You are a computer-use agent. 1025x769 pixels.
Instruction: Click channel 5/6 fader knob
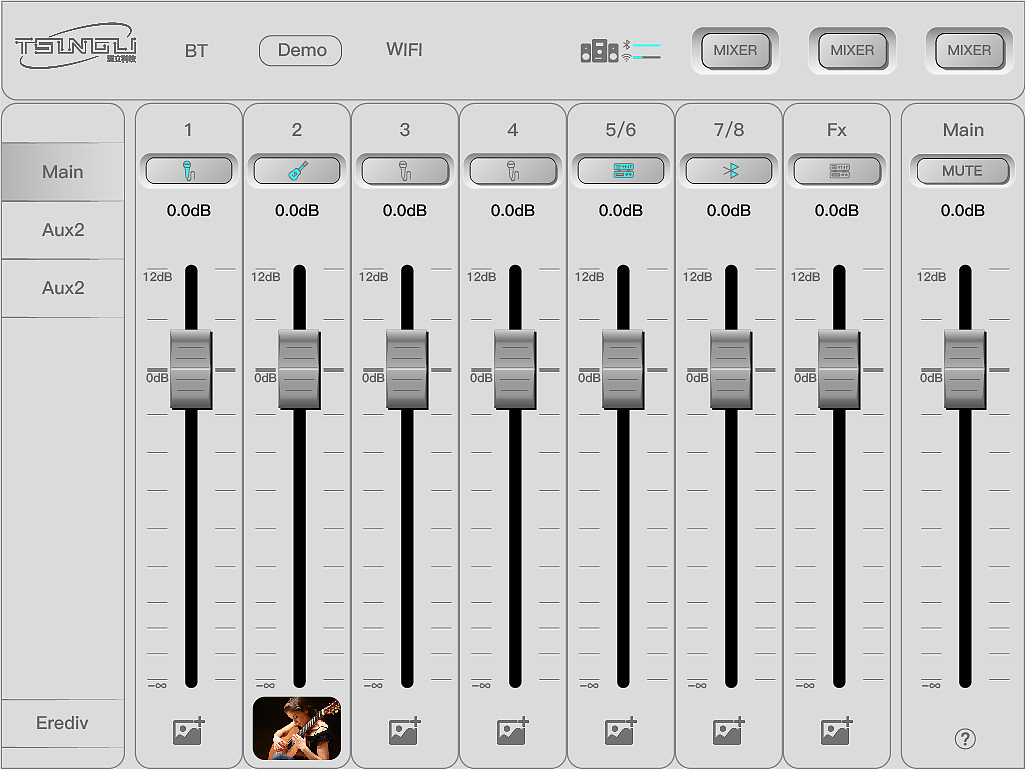click(623, 369)
